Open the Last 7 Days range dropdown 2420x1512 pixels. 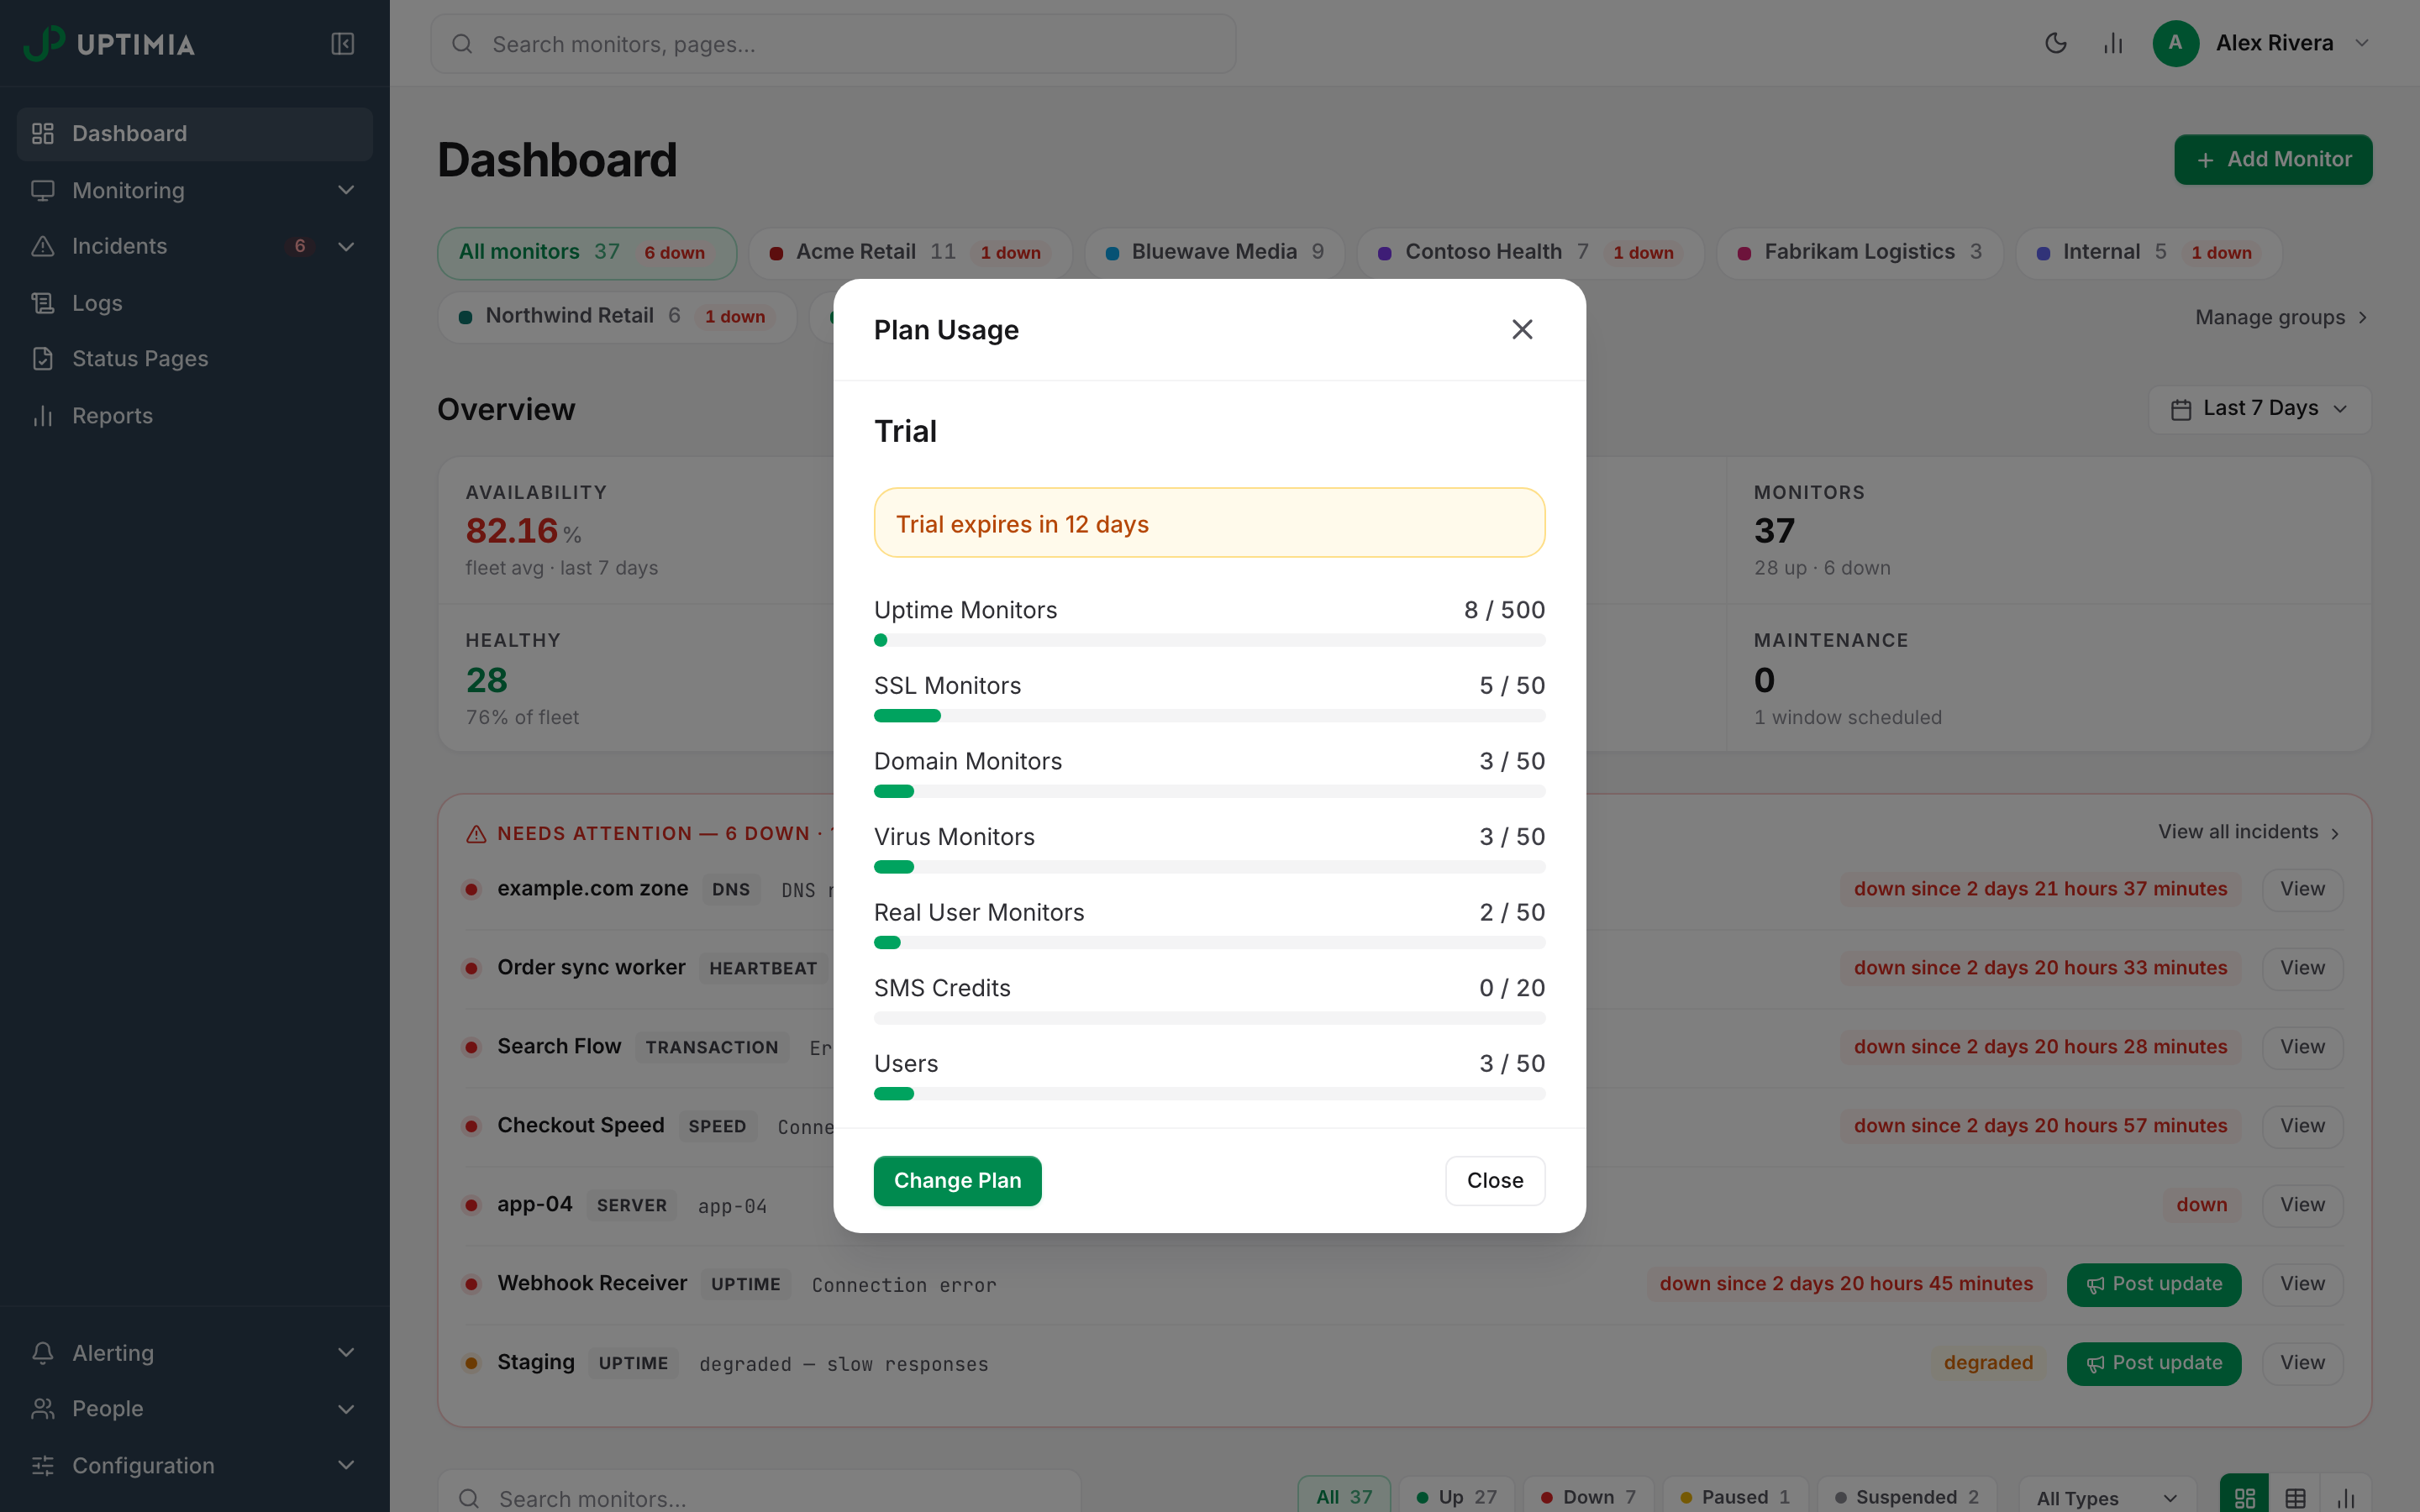click(2260, 409)
